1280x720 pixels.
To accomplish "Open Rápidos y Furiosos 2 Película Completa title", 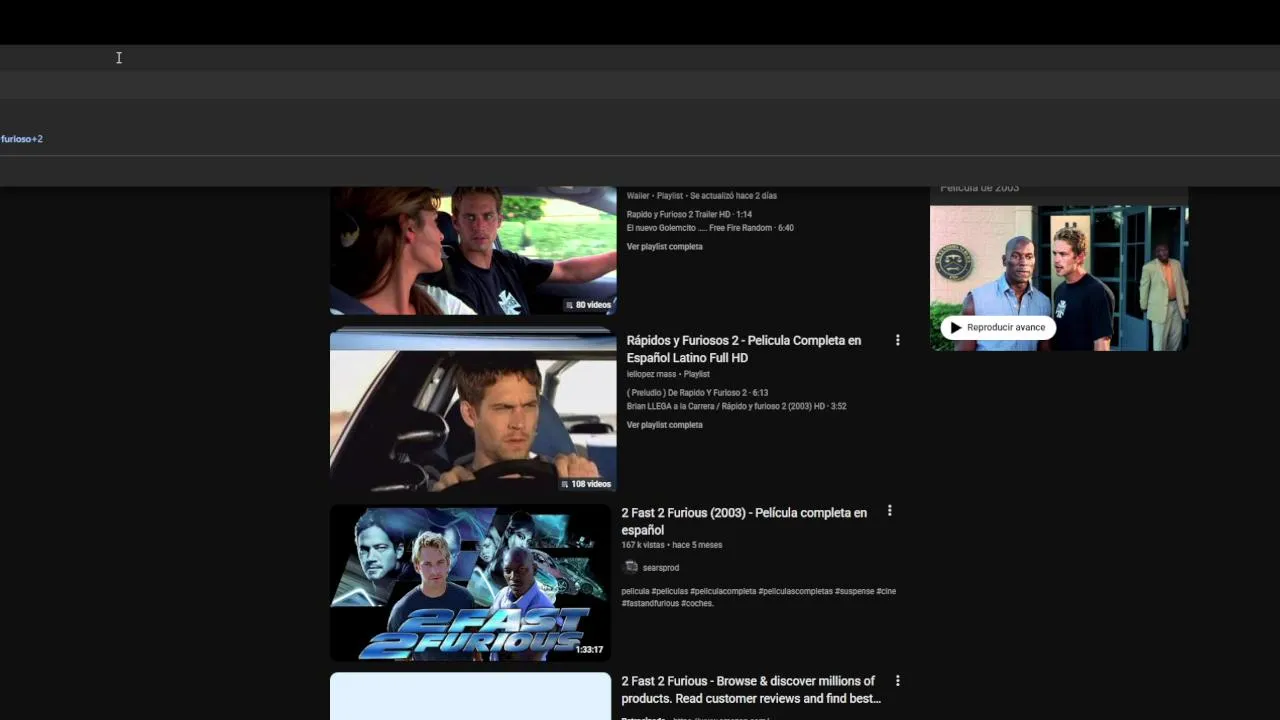I will (743, 349).
